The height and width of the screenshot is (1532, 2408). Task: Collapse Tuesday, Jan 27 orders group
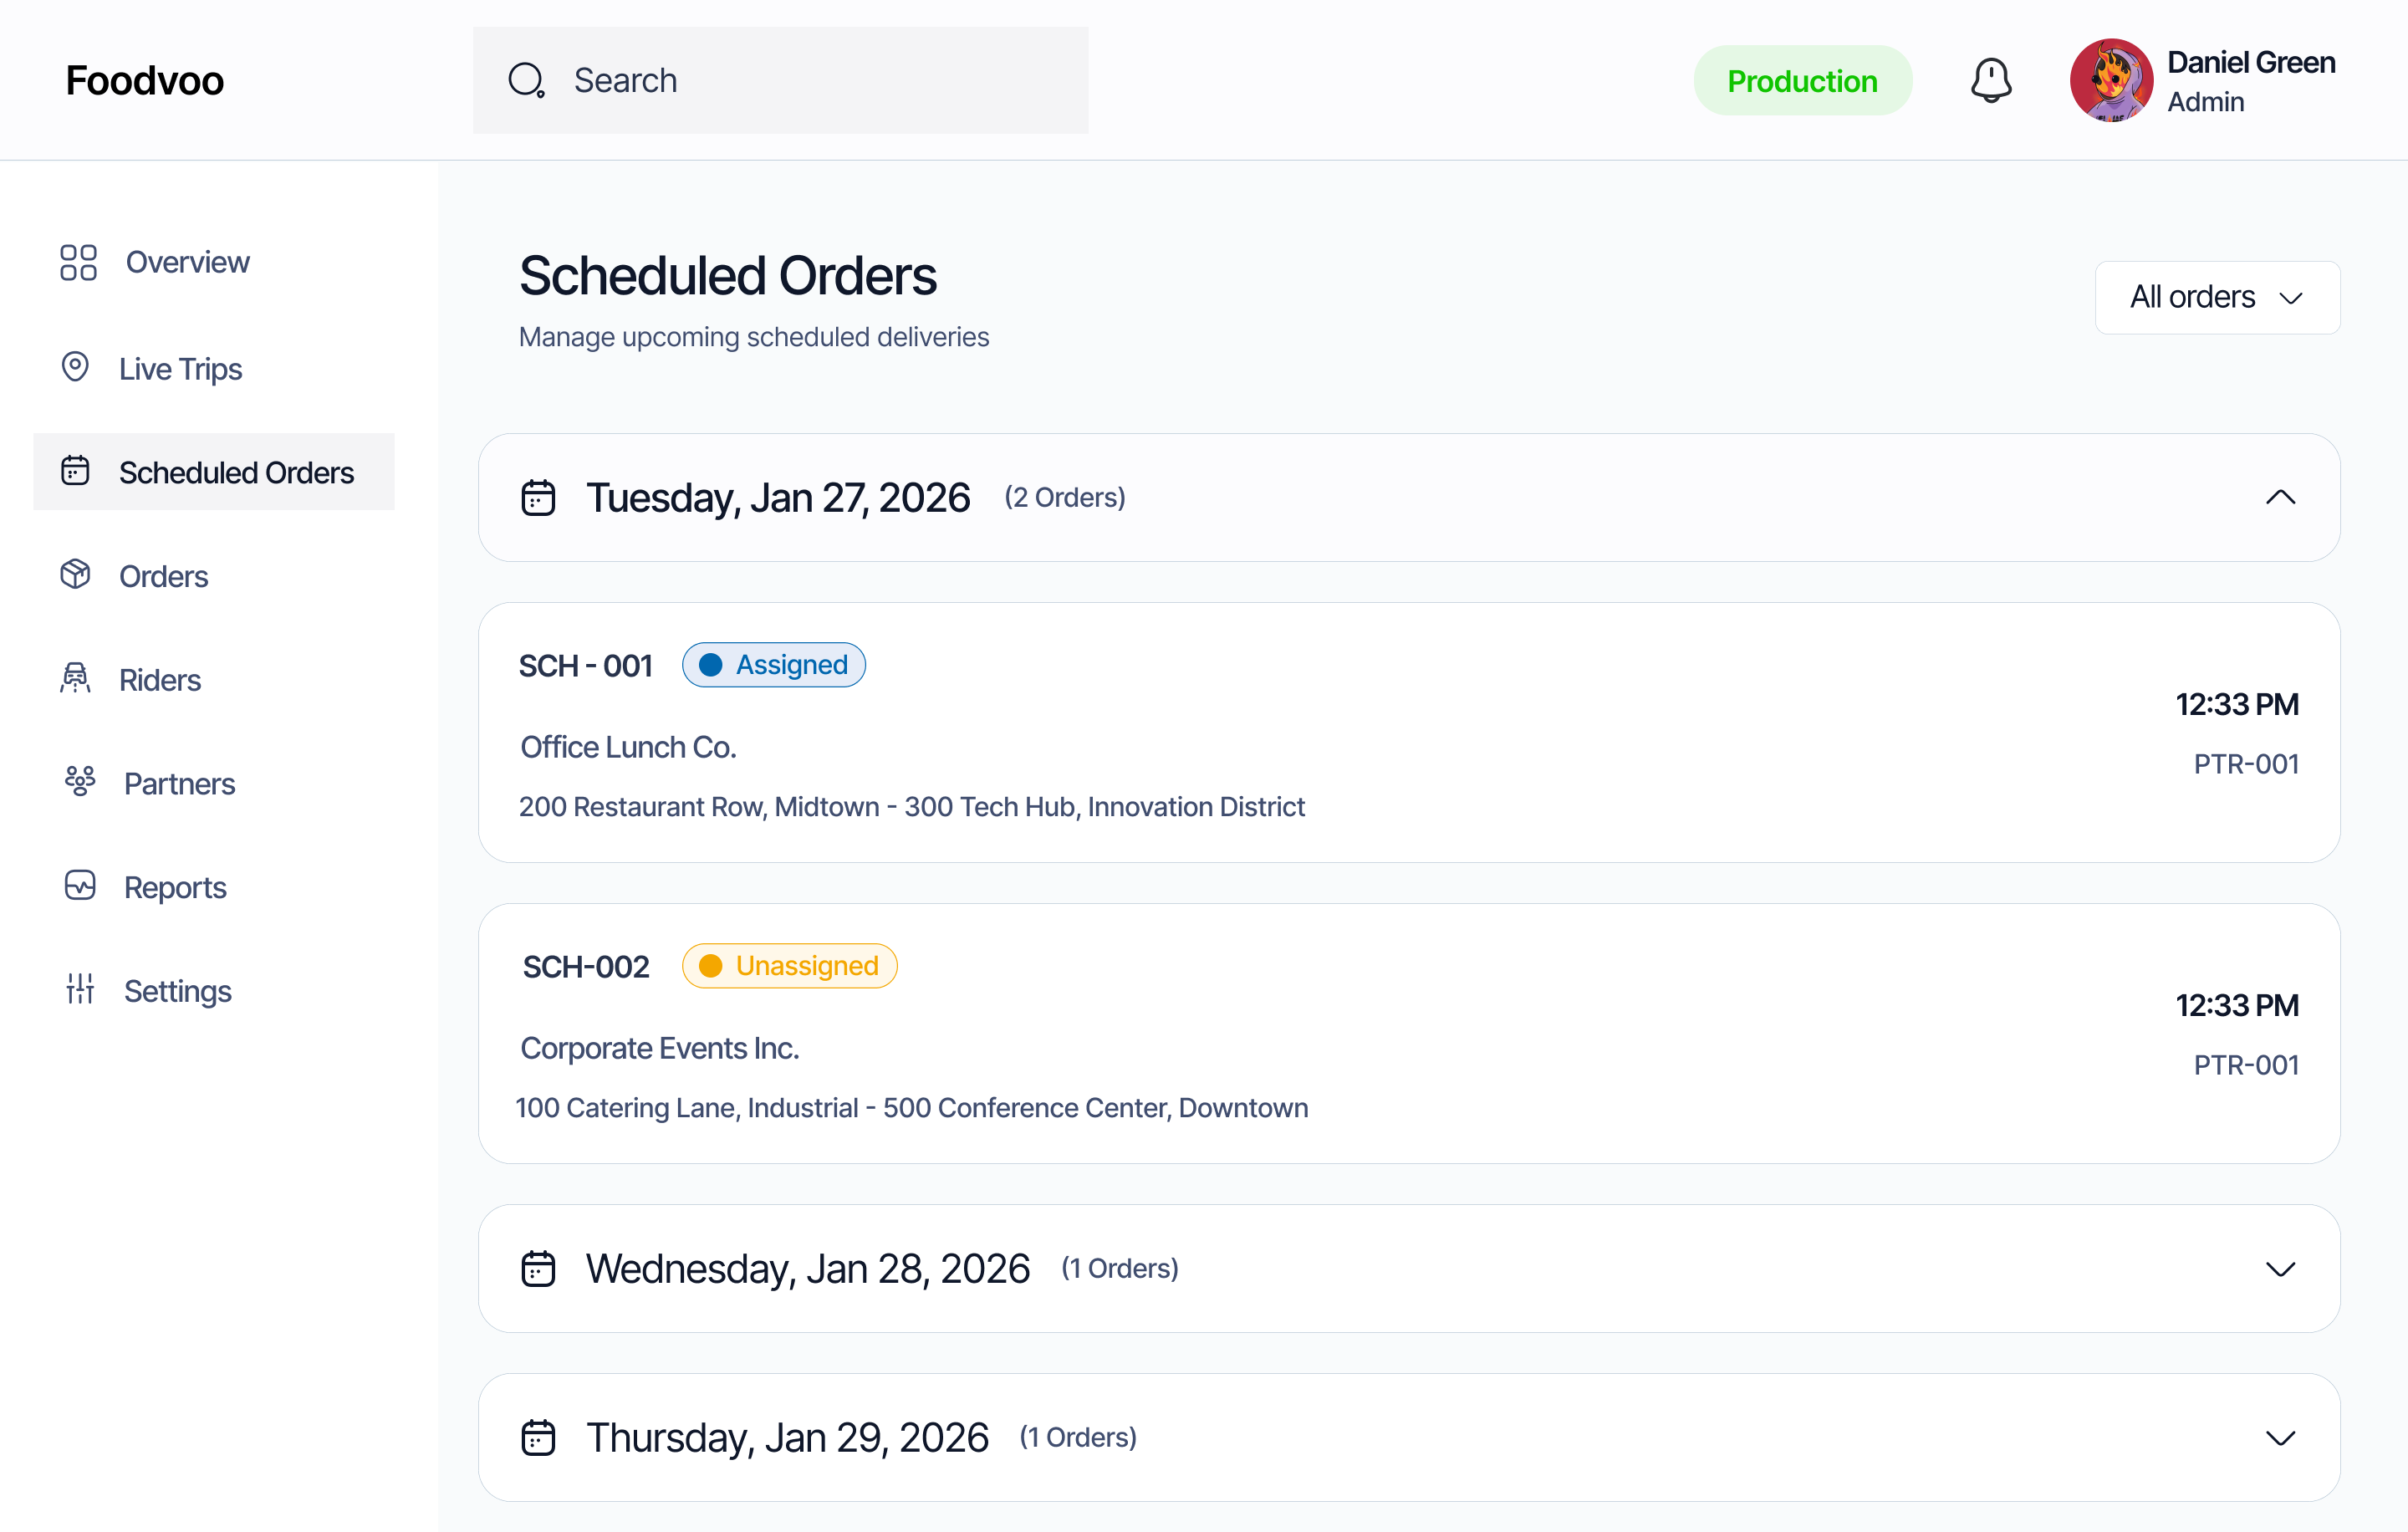pyautogui.click(x=2280, y=497)
